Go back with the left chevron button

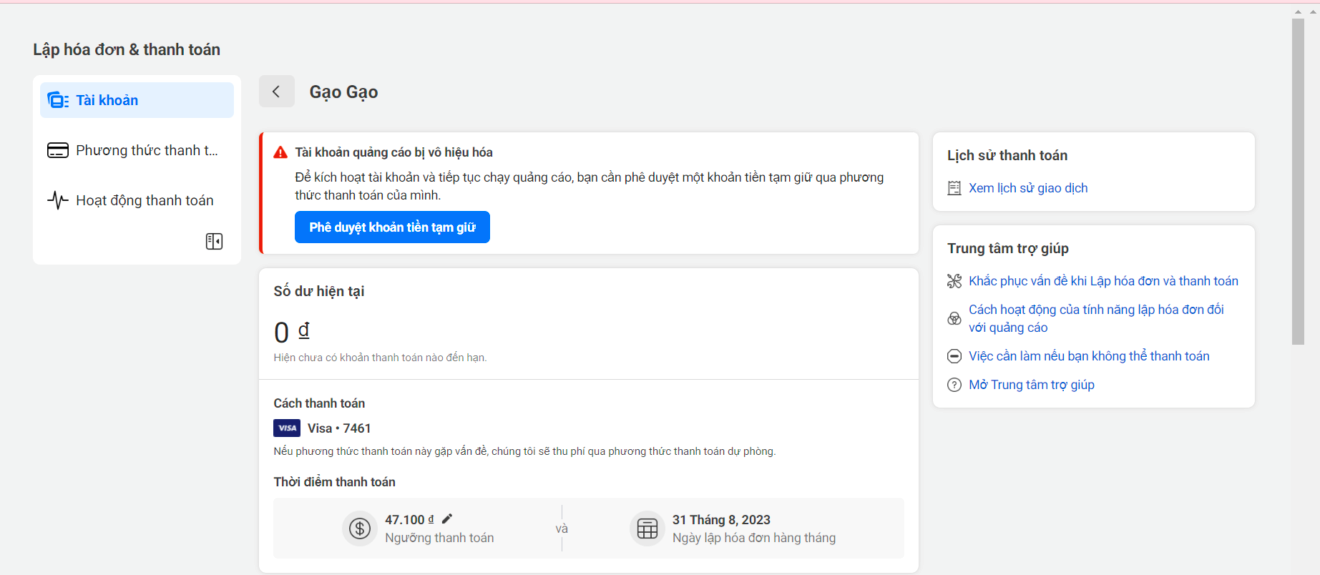click(x=277, y=91)
